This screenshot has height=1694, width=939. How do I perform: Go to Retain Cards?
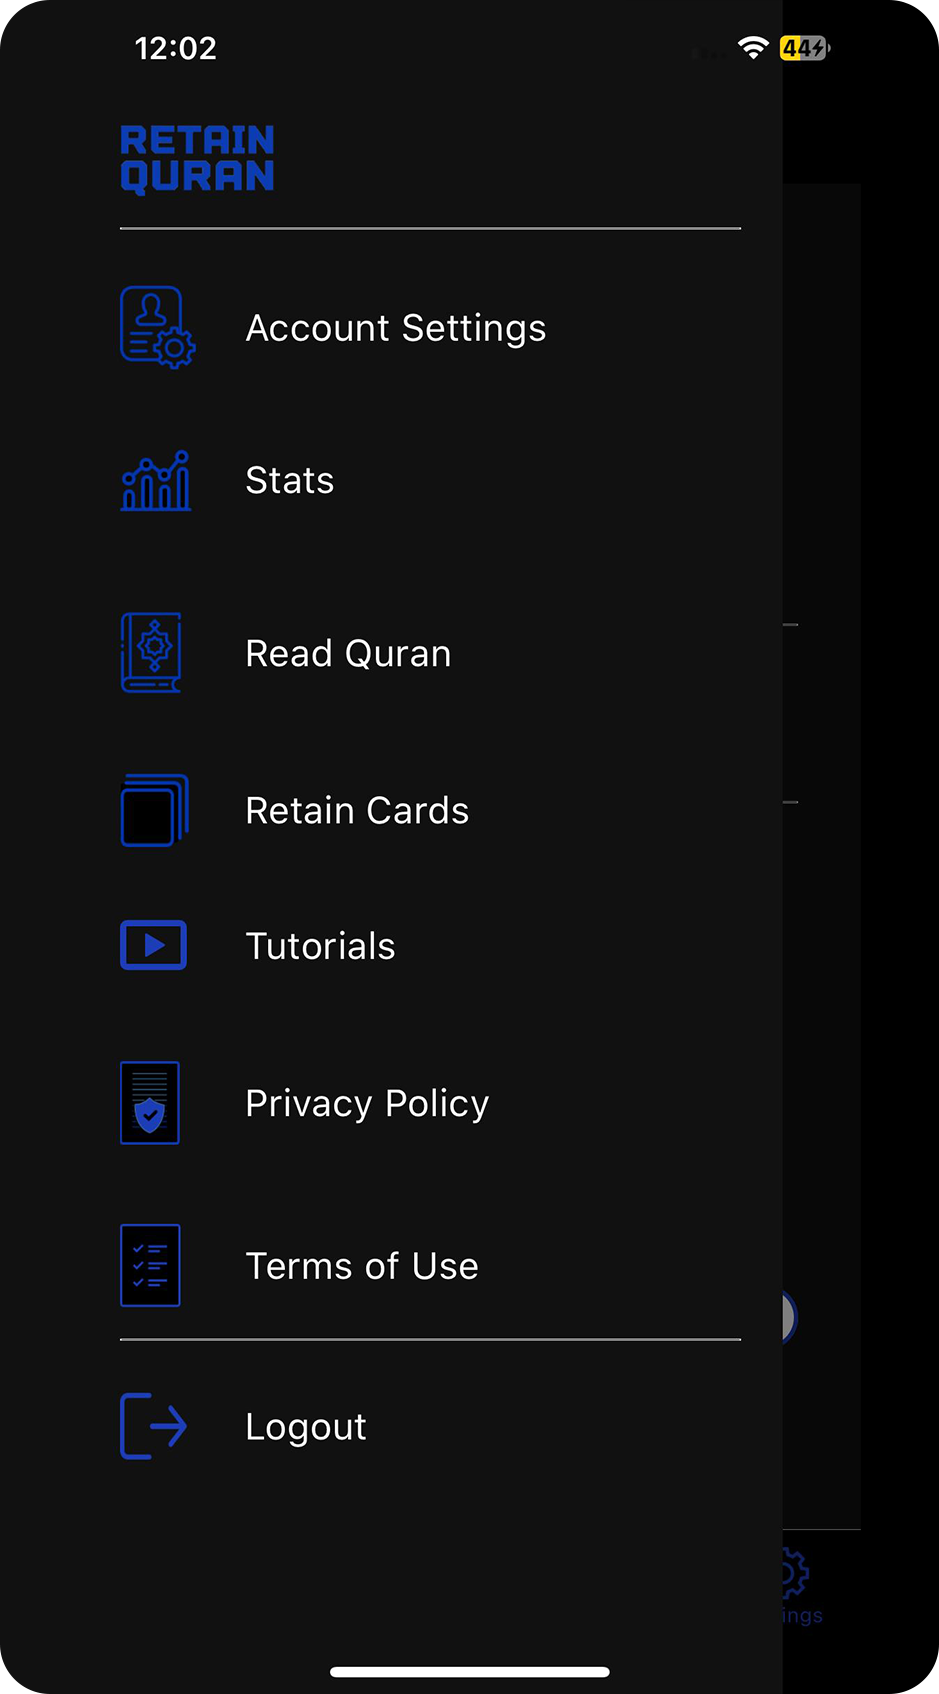(x=357, y=811)
